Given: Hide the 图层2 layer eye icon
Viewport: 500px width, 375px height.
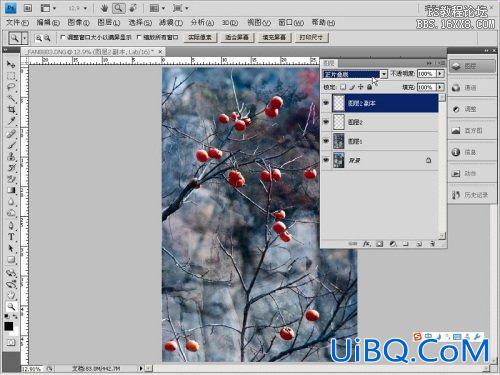Looking at the screenshot, I should pyautogui.click(x=326, y=122).
